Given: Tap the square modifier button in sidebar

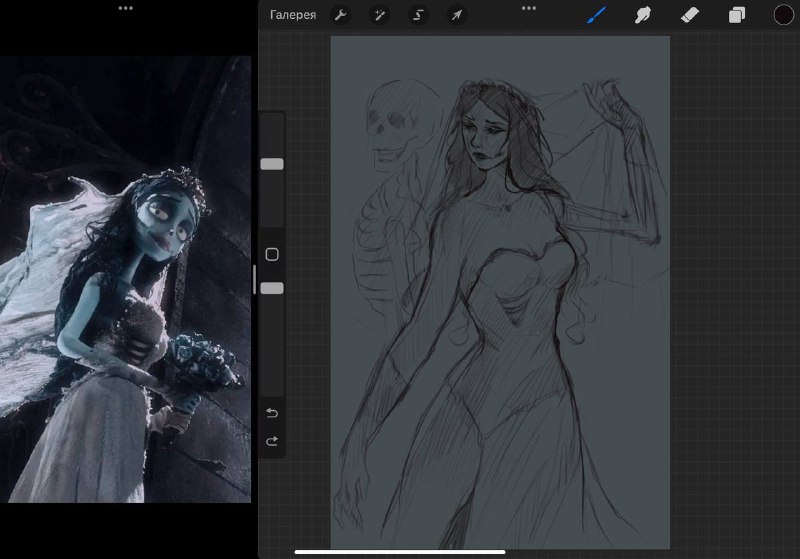Looking at the screenshot, I should tap(272, 254).
